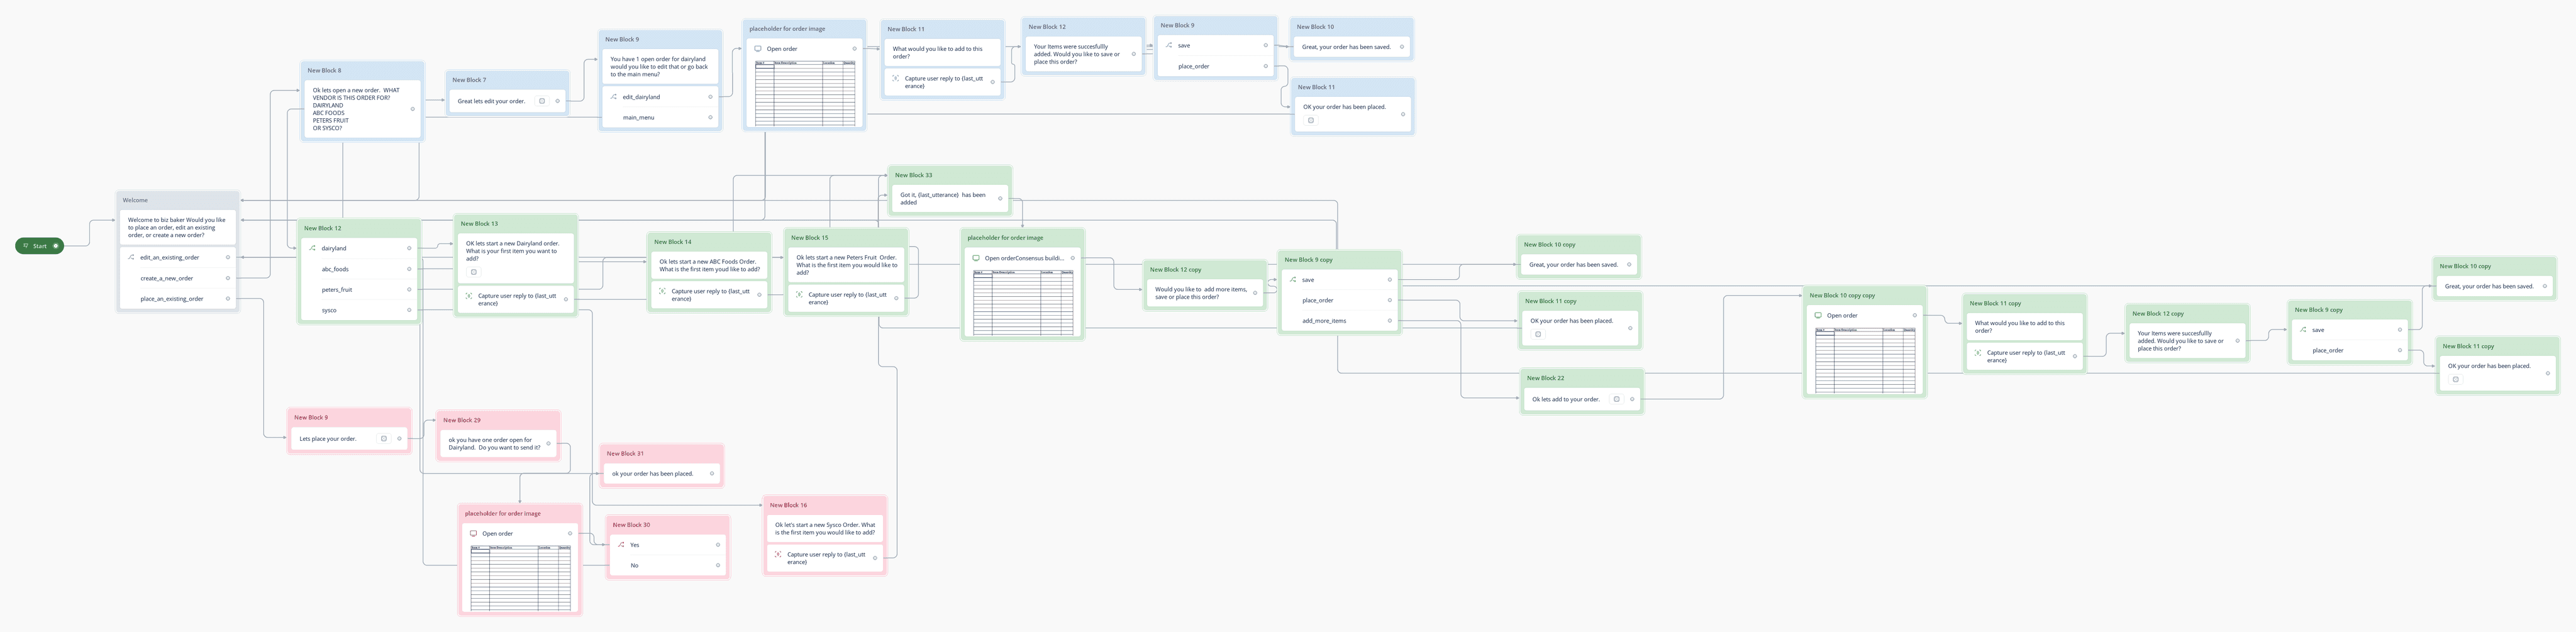Click the output port of sysco path
Screen dimensions: 2576x632
tap(409, 310)
